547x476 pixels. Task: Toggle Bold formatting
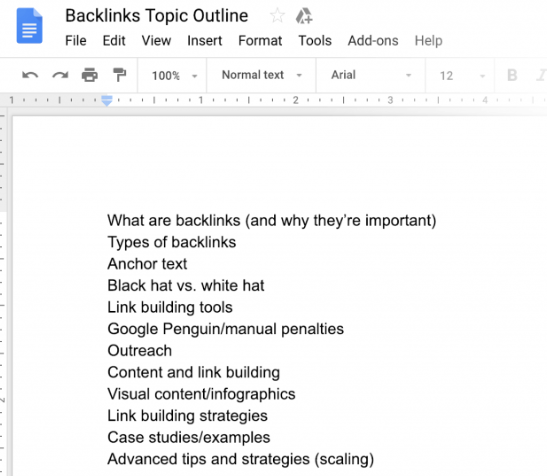coord(512,75)
